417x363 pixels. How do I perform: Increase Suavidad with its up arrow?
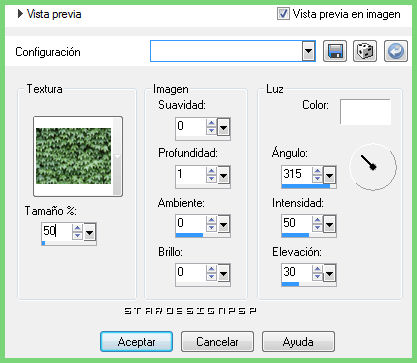tap(211, 123)
